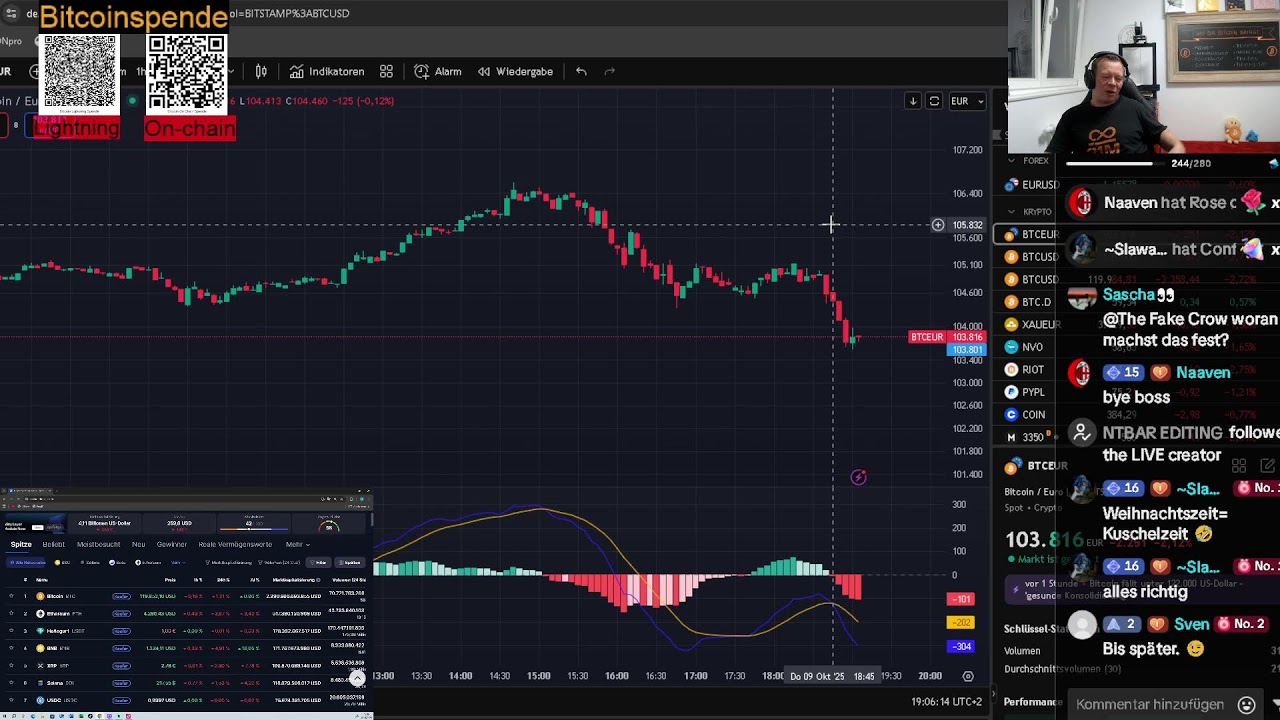This screenshot has height=720, width=1280.
Task: Add an order at the 105.832 crosshair plus
Action: pyautogui.click(x=938, y=225)
